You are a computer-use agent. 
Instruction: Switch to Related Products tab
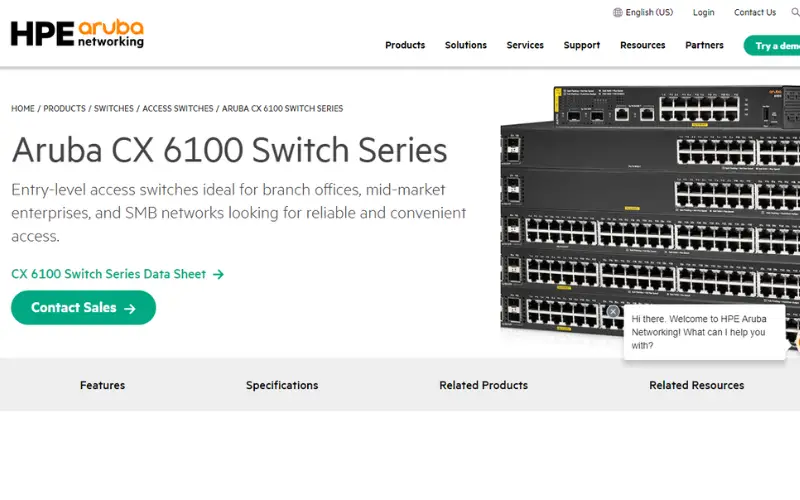click(x=484, y=385)
